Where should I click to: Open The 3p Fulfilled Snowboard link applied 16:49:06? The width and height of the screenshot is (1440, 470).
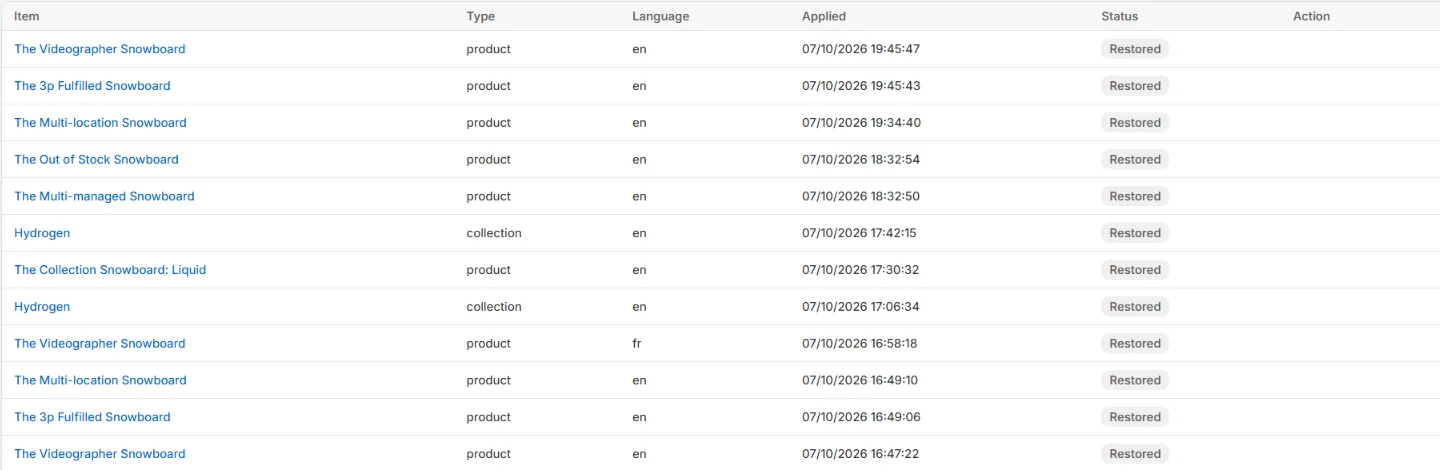click(x=92, y=417)
